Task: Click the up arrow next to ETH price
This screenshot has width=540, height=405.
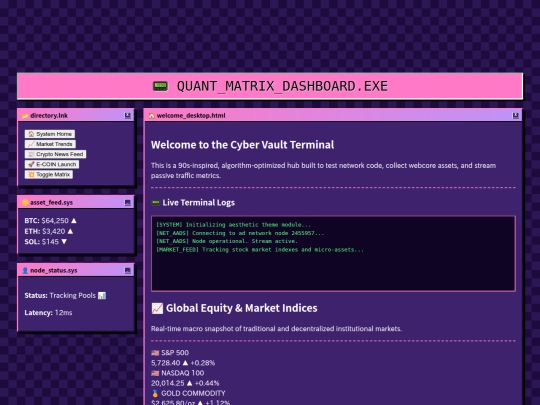Action: tap(70, 231)
